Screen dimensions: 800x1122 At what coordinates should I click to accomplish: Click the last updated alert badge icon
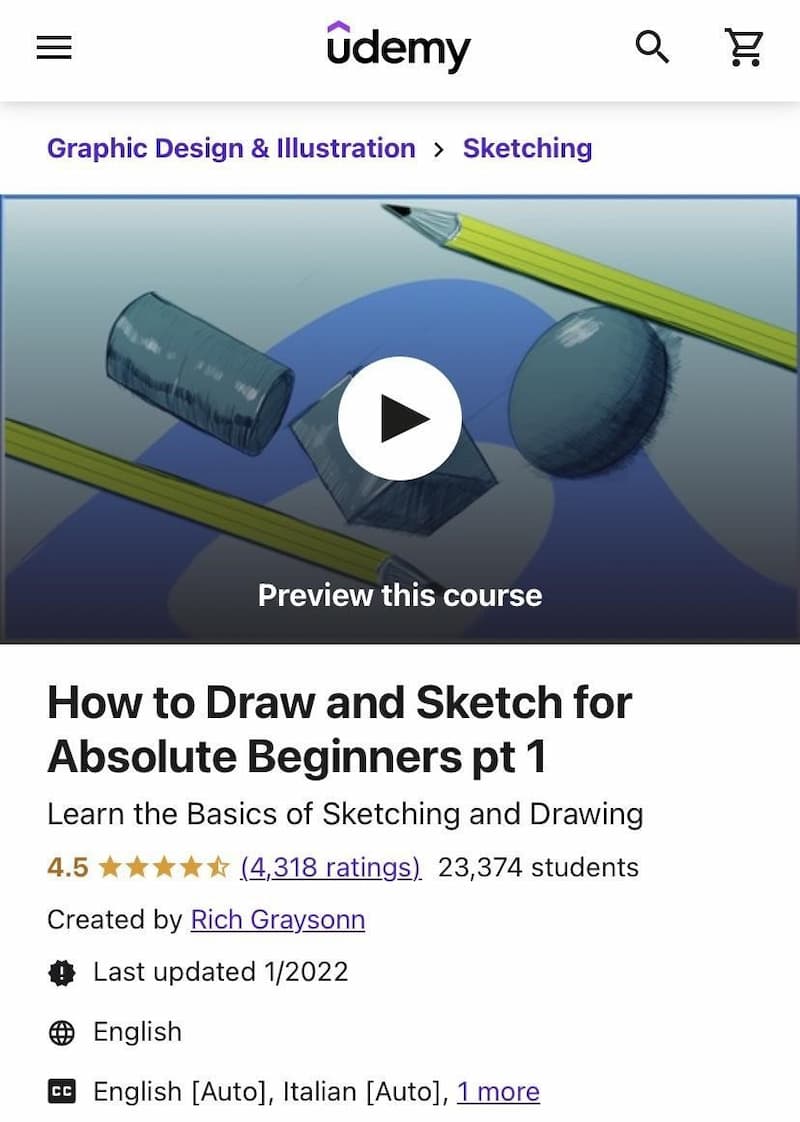coord(62,972)
